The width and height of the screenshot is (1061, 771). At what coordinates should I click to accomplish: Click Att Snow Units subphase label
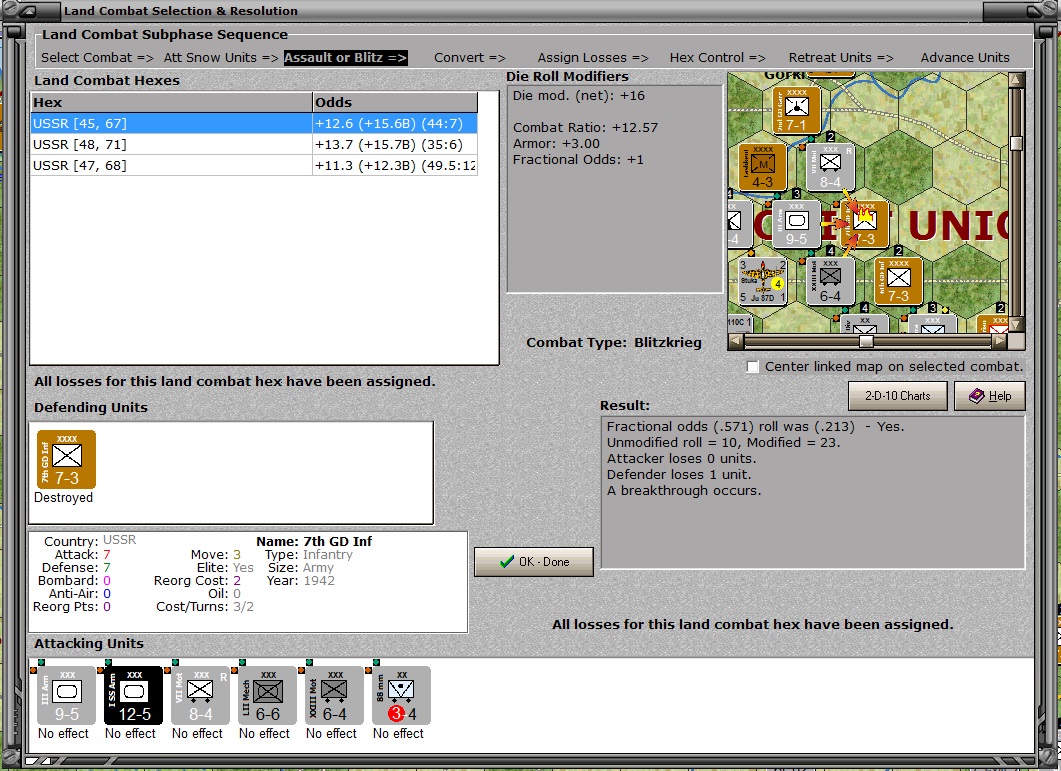coord(221,58)
